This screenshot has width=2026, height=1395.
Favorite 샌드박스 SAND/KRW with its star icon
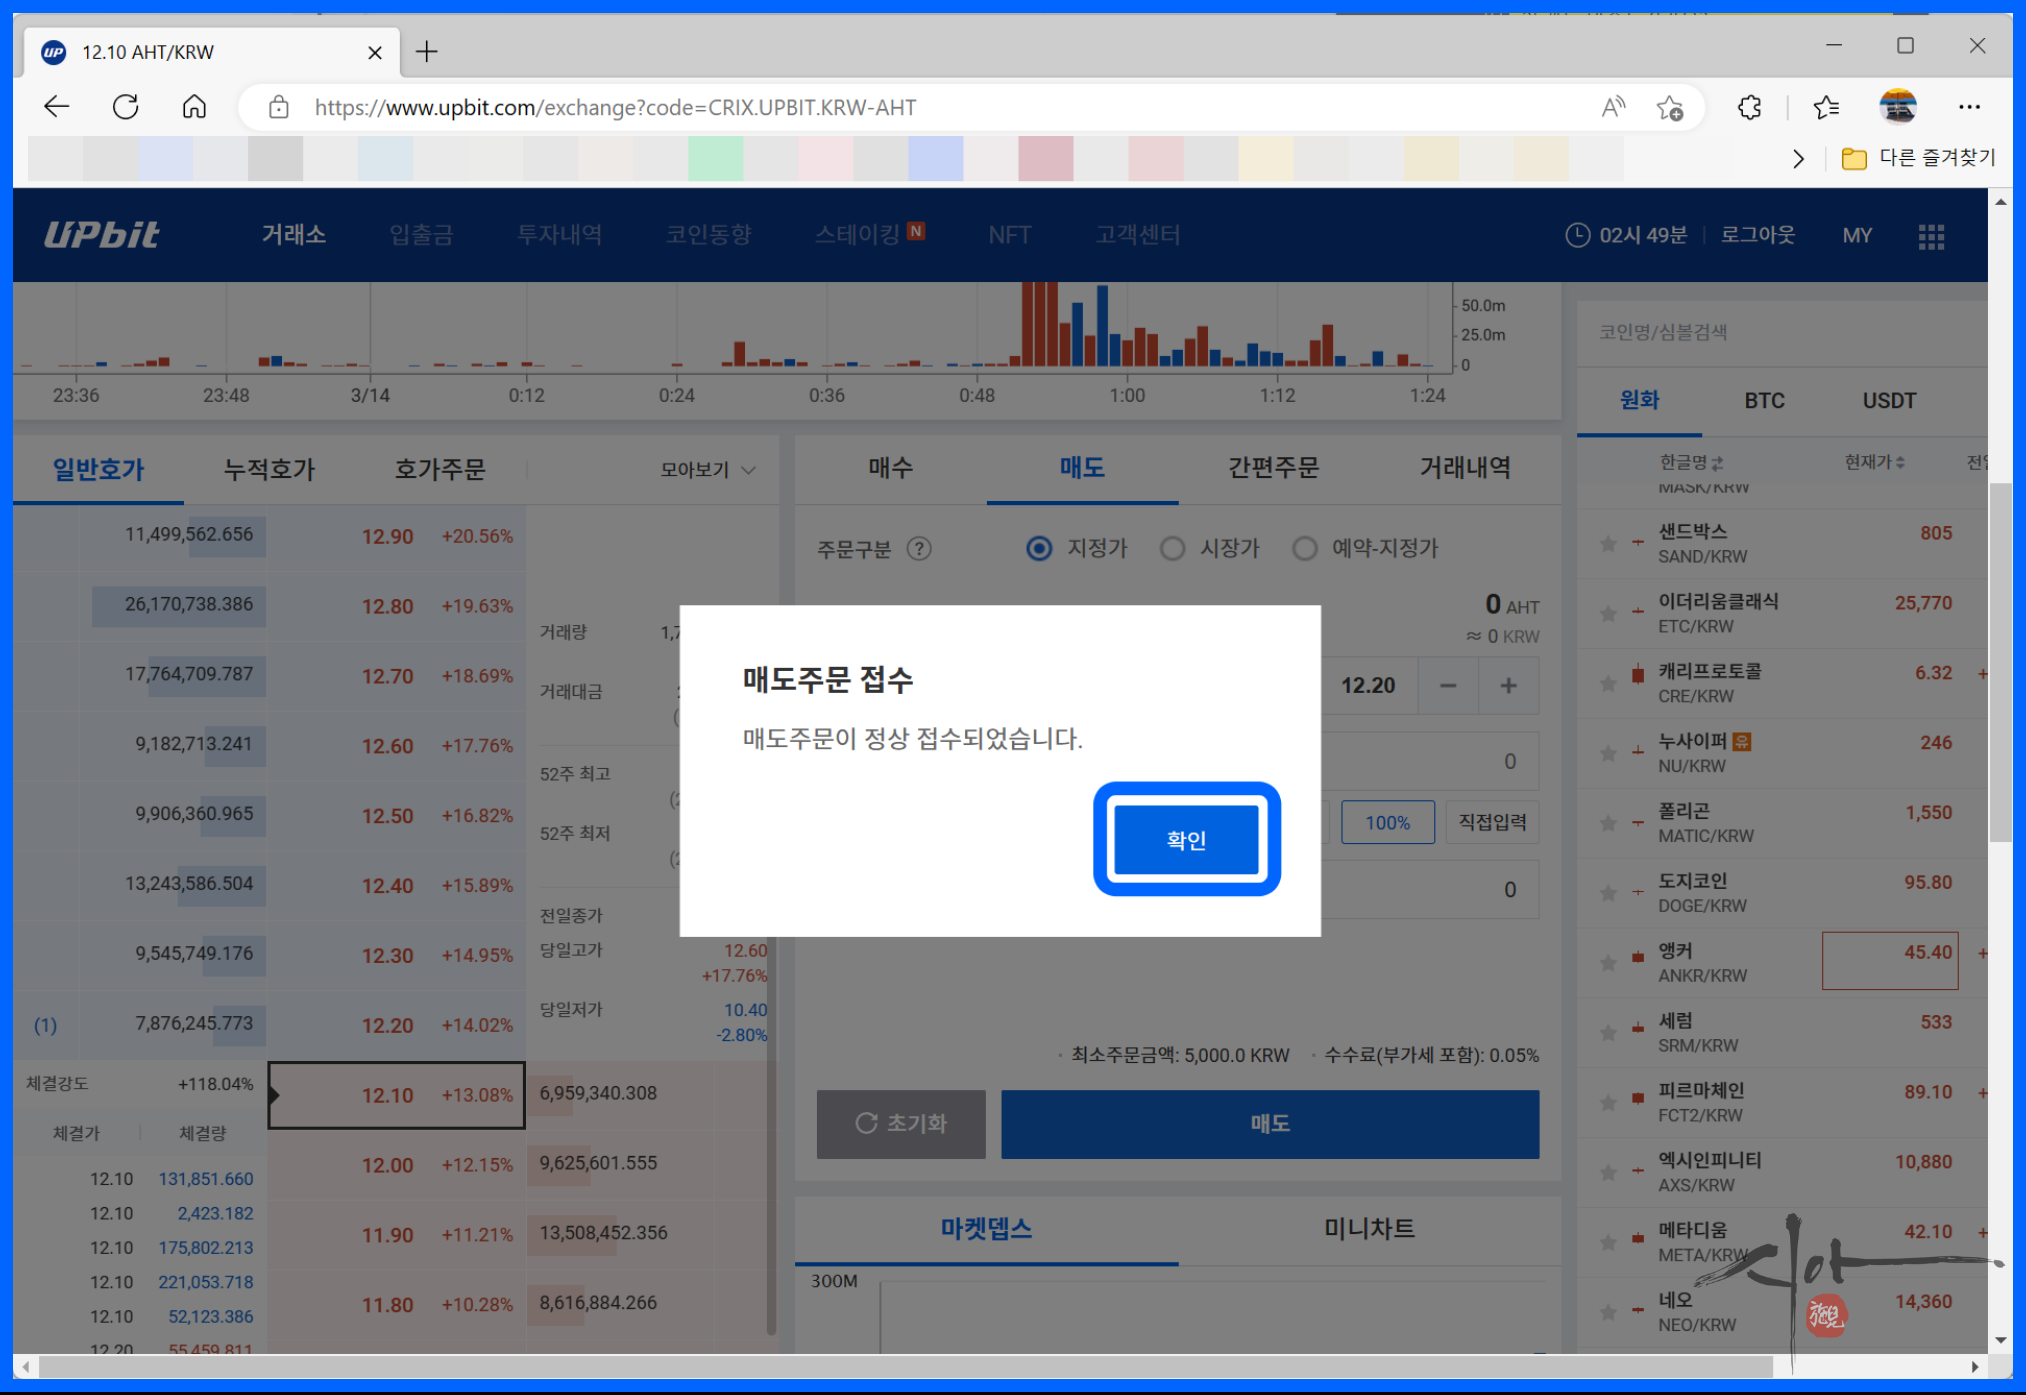click(x=1608, y=544)
